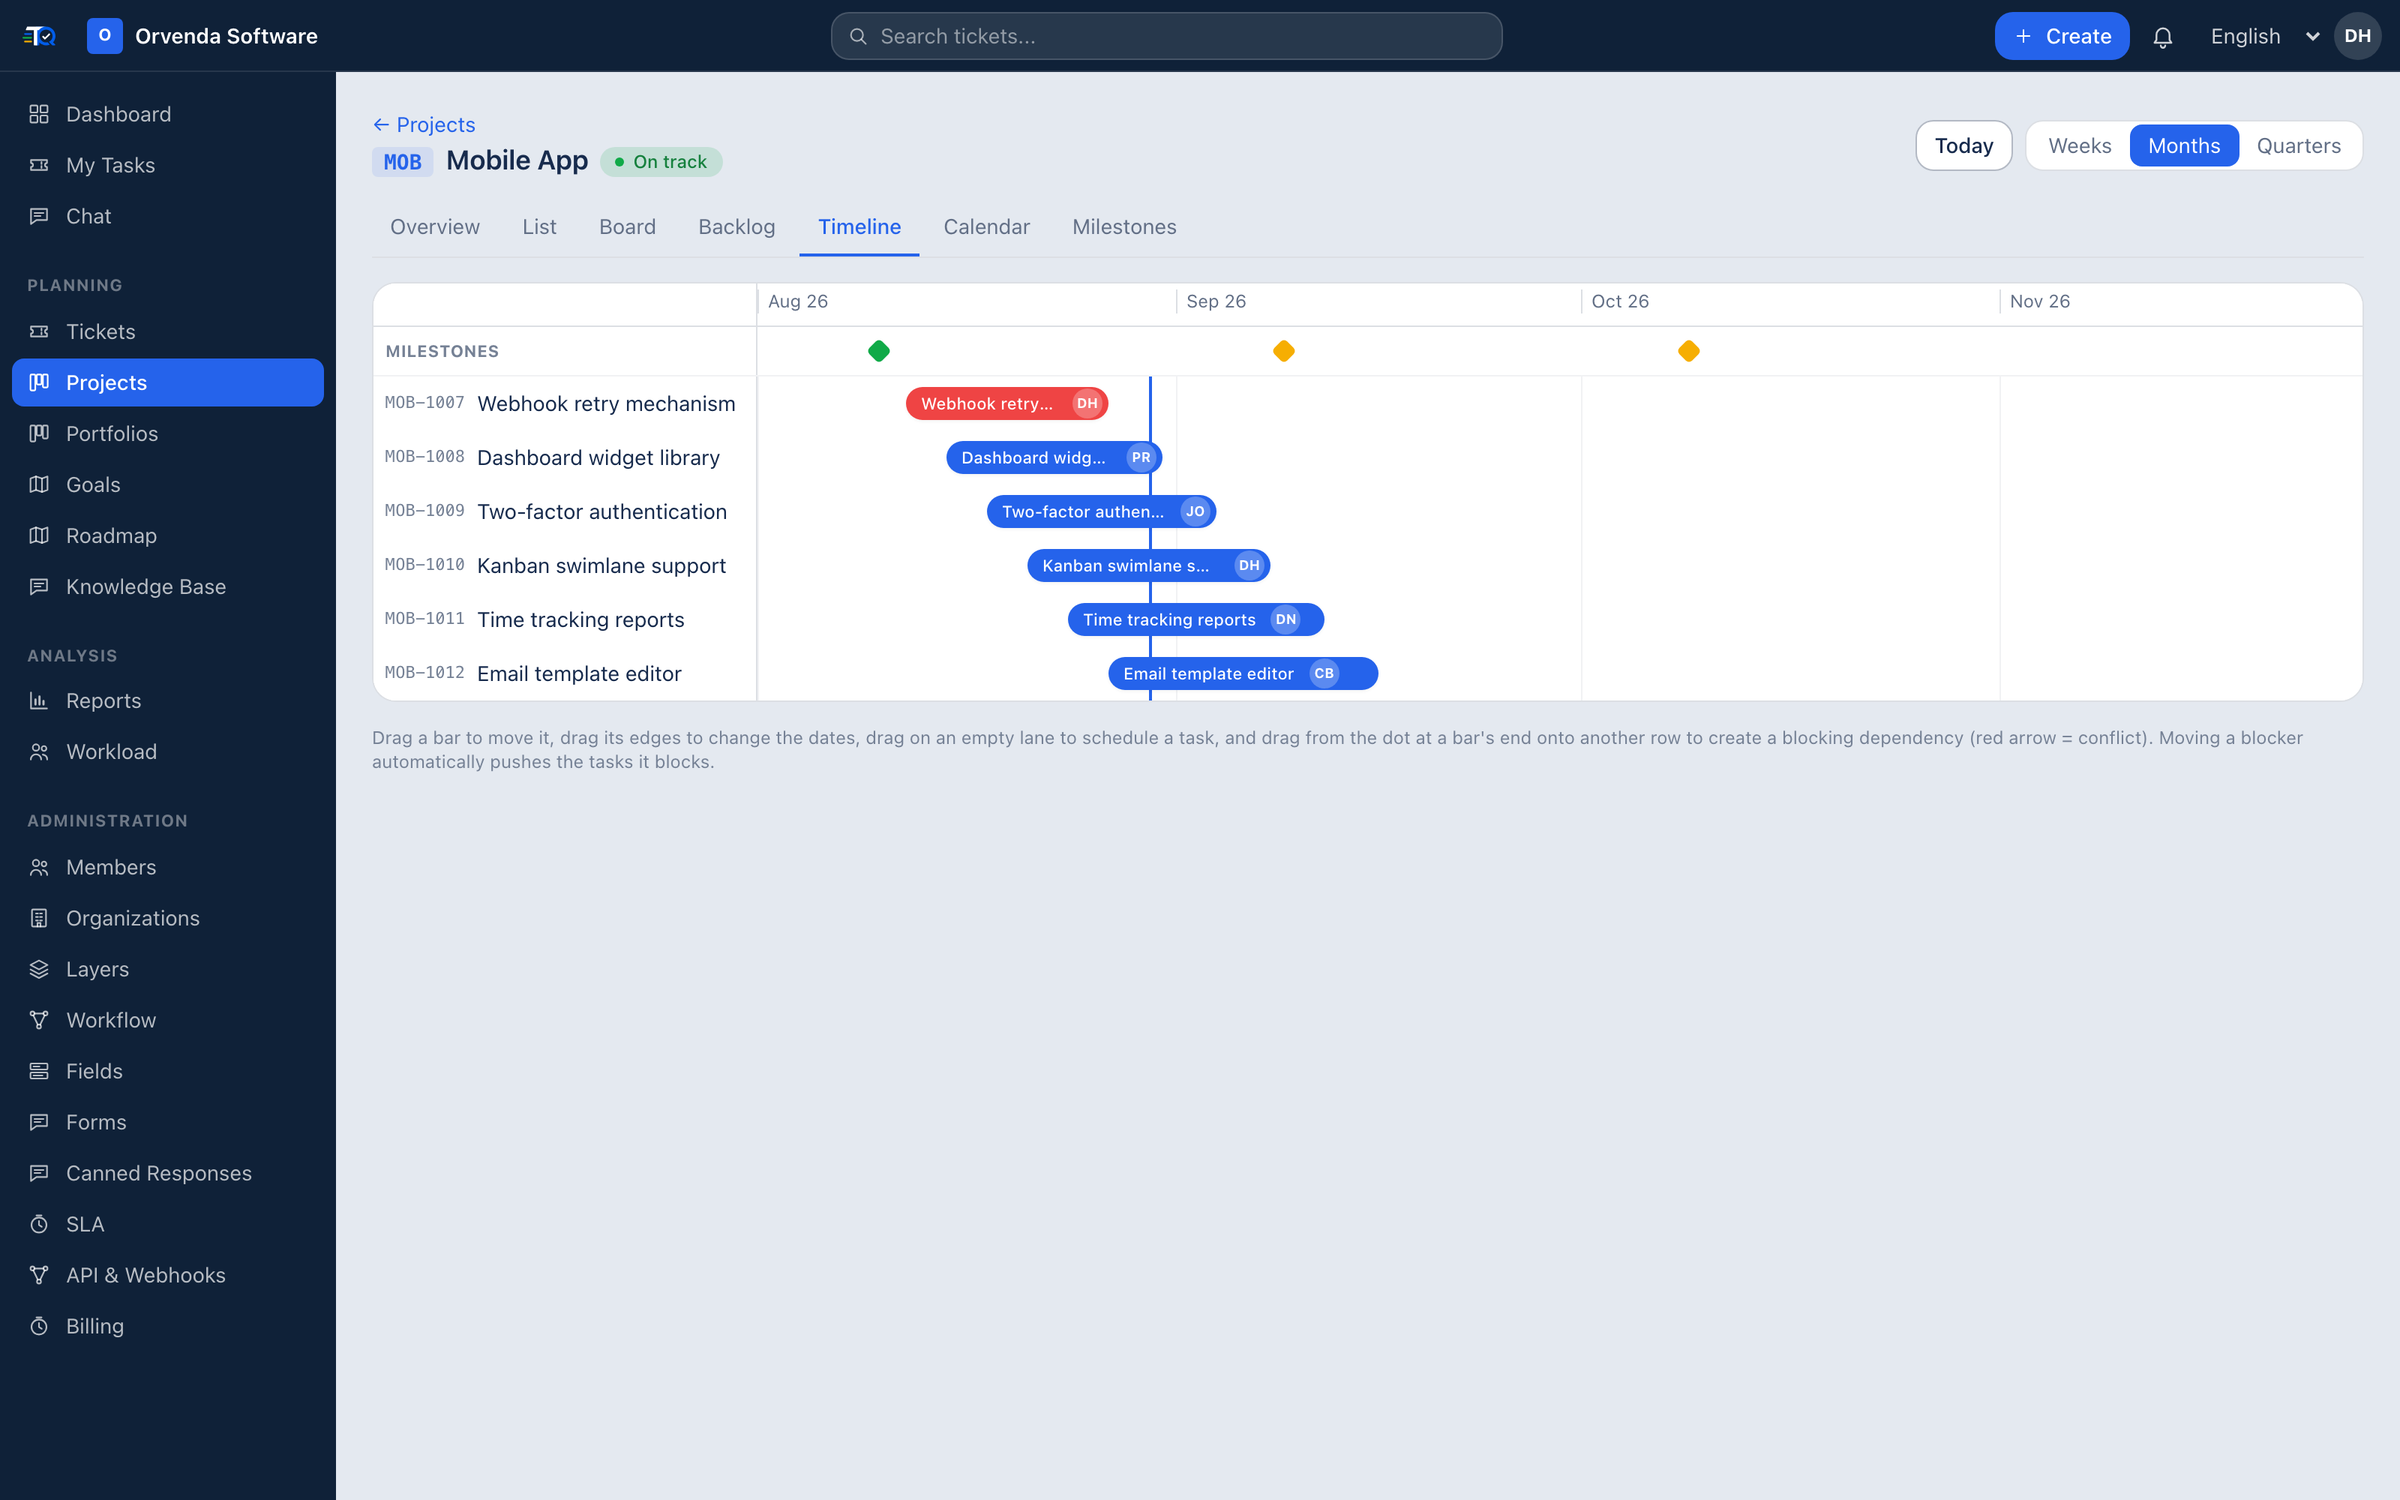Open Dashboard from the sidebar
Image resolution: width=2400 pixels, height=1500 pixels.
click(x=168, y=114)
